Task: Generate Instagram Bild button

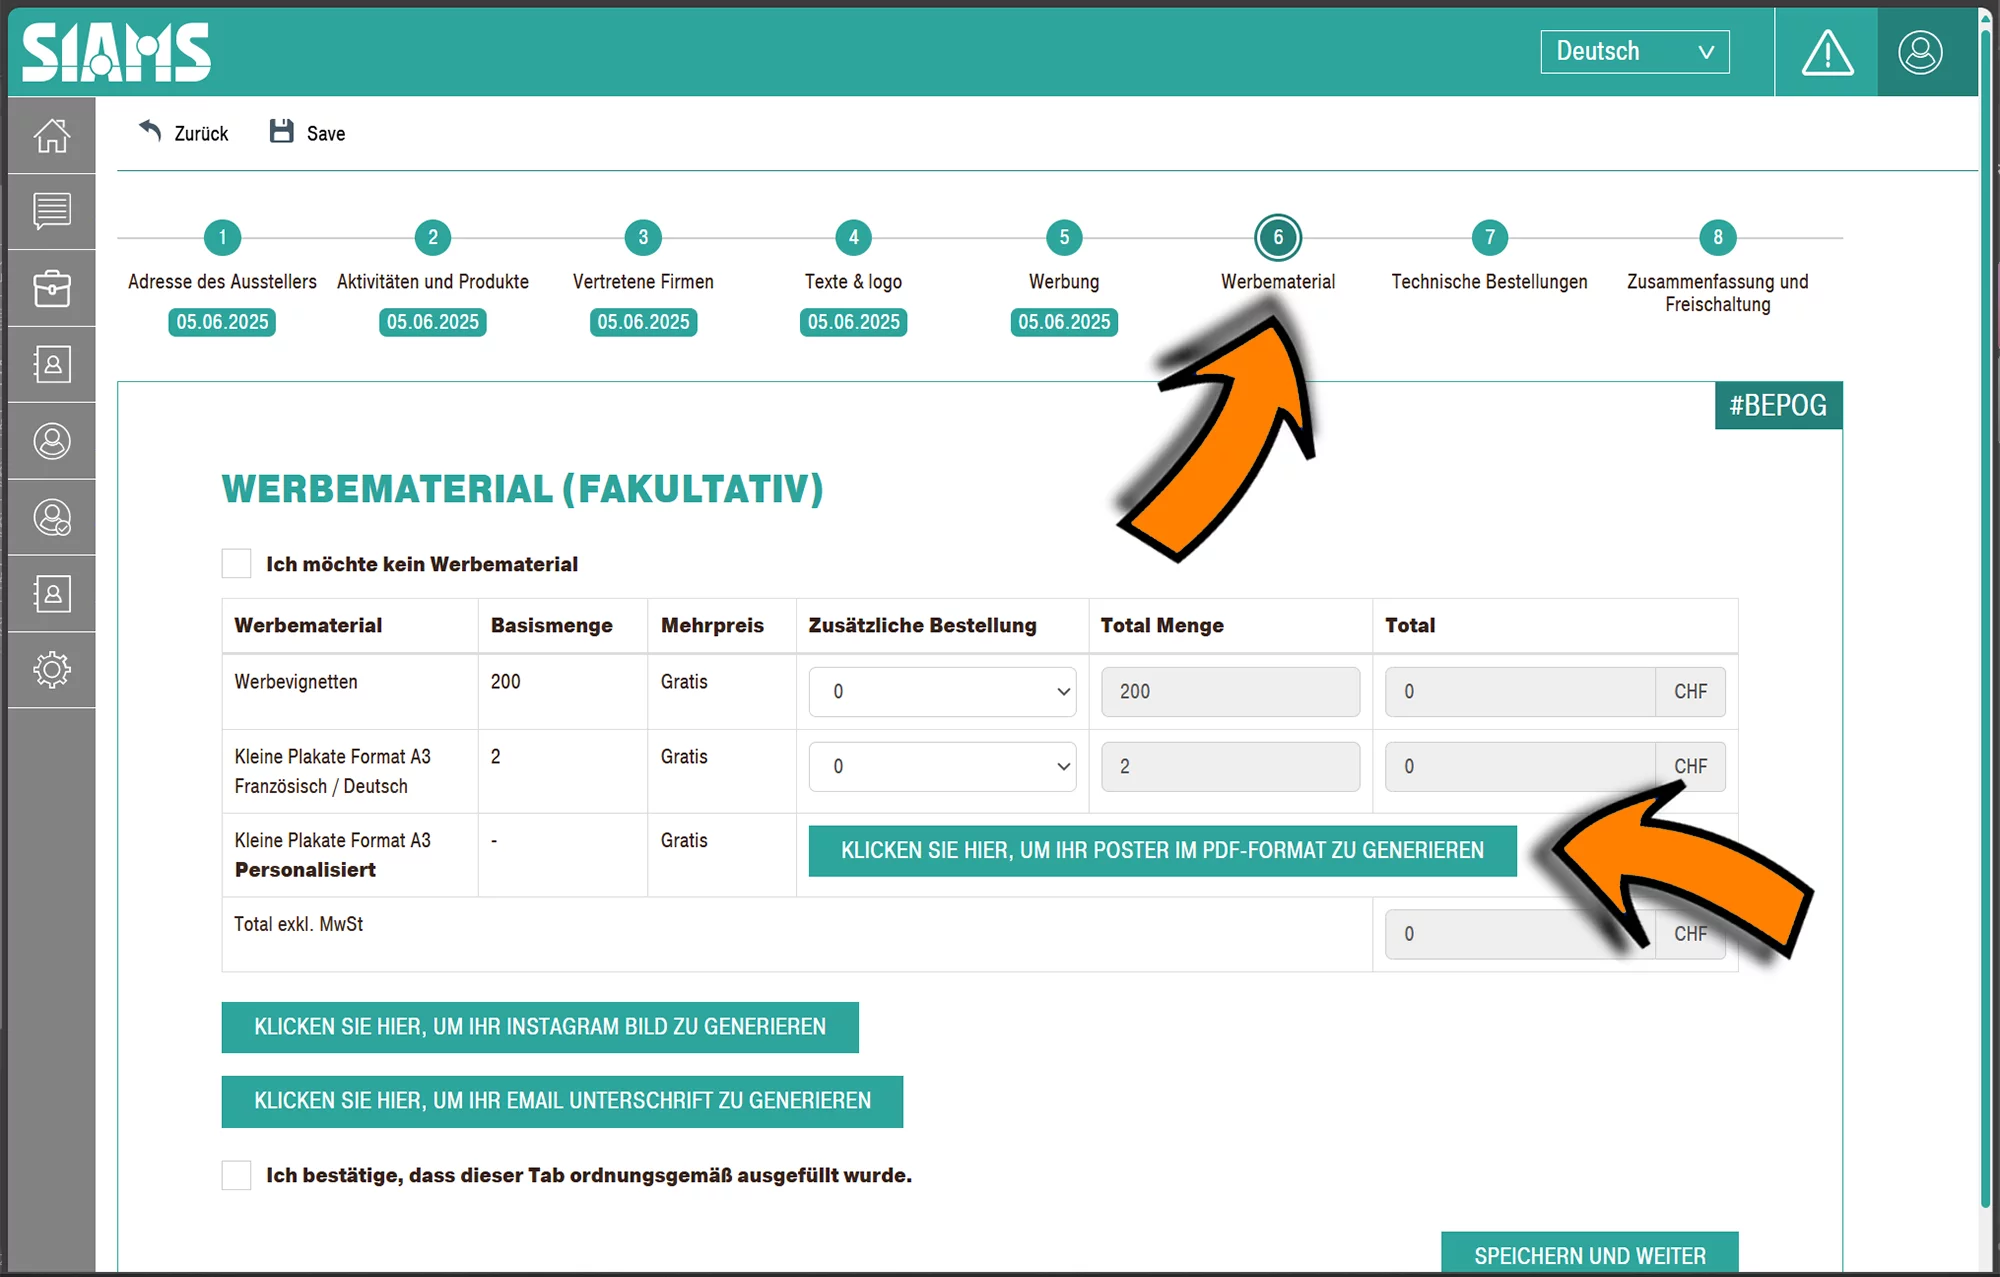Action: 540,1027
